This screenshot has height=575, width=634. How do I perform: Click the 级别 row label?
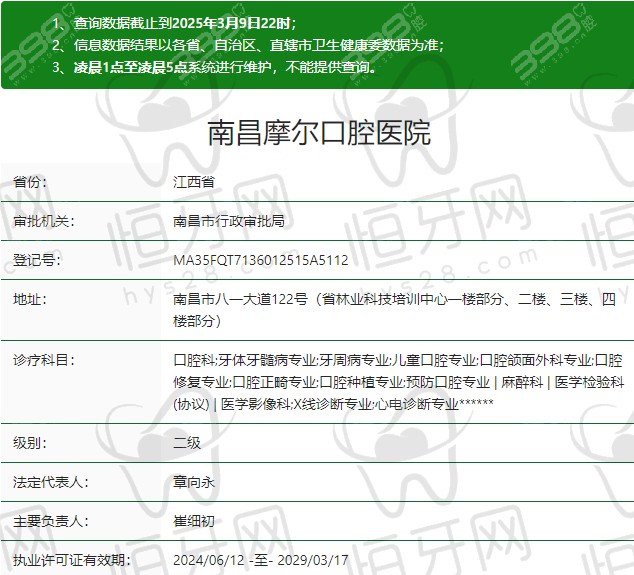click(x=30, y=443)
